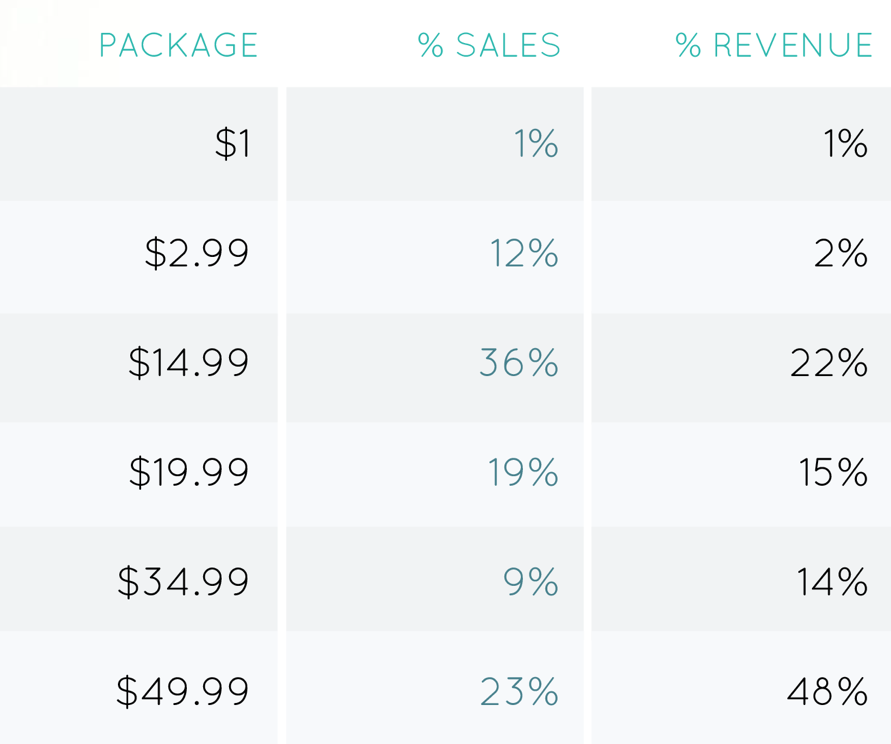Click the 12% sales value
The width and height of the screenshot is (891, 744).
(524, 254)
